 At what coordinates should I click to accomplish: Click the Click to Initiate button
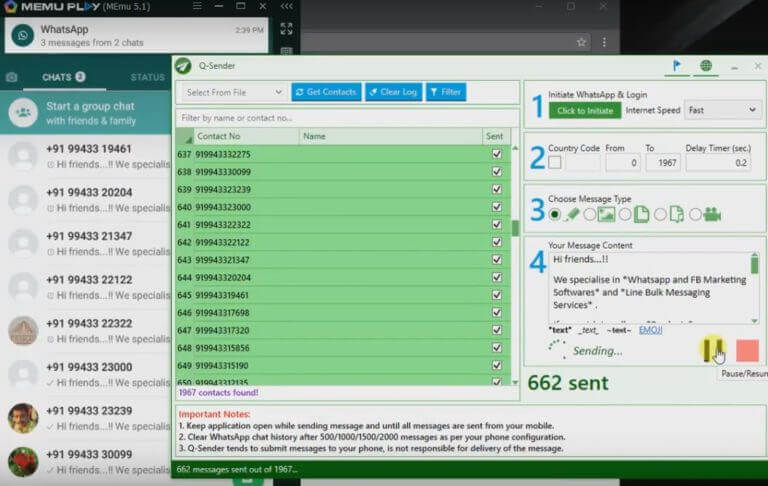point(585,111)
